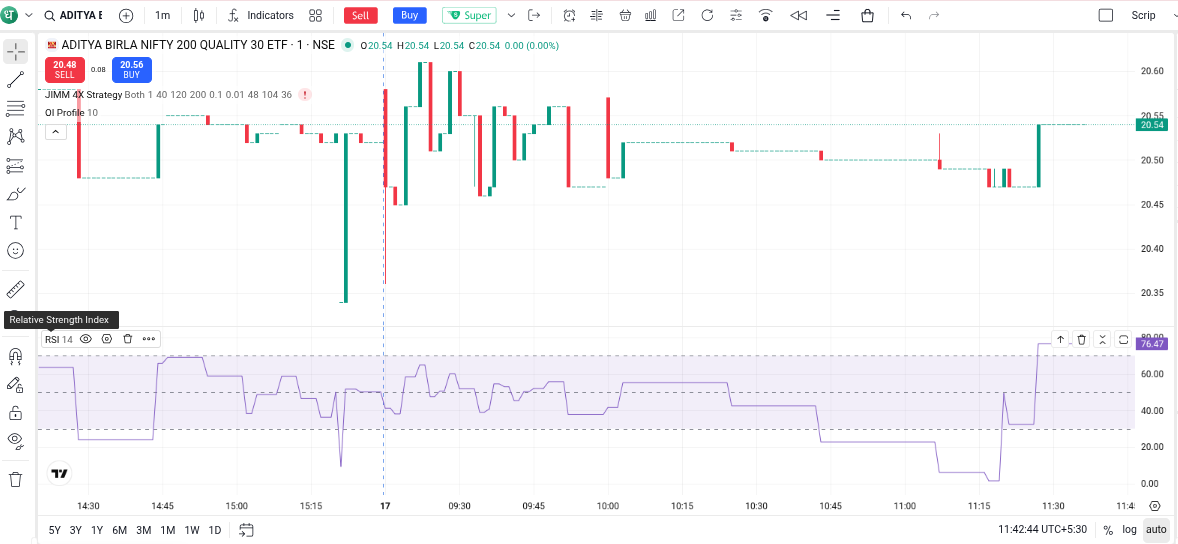This screenshot has width=1178, height=544.
Task: Select the 1D date range
Action: point(214,530)
